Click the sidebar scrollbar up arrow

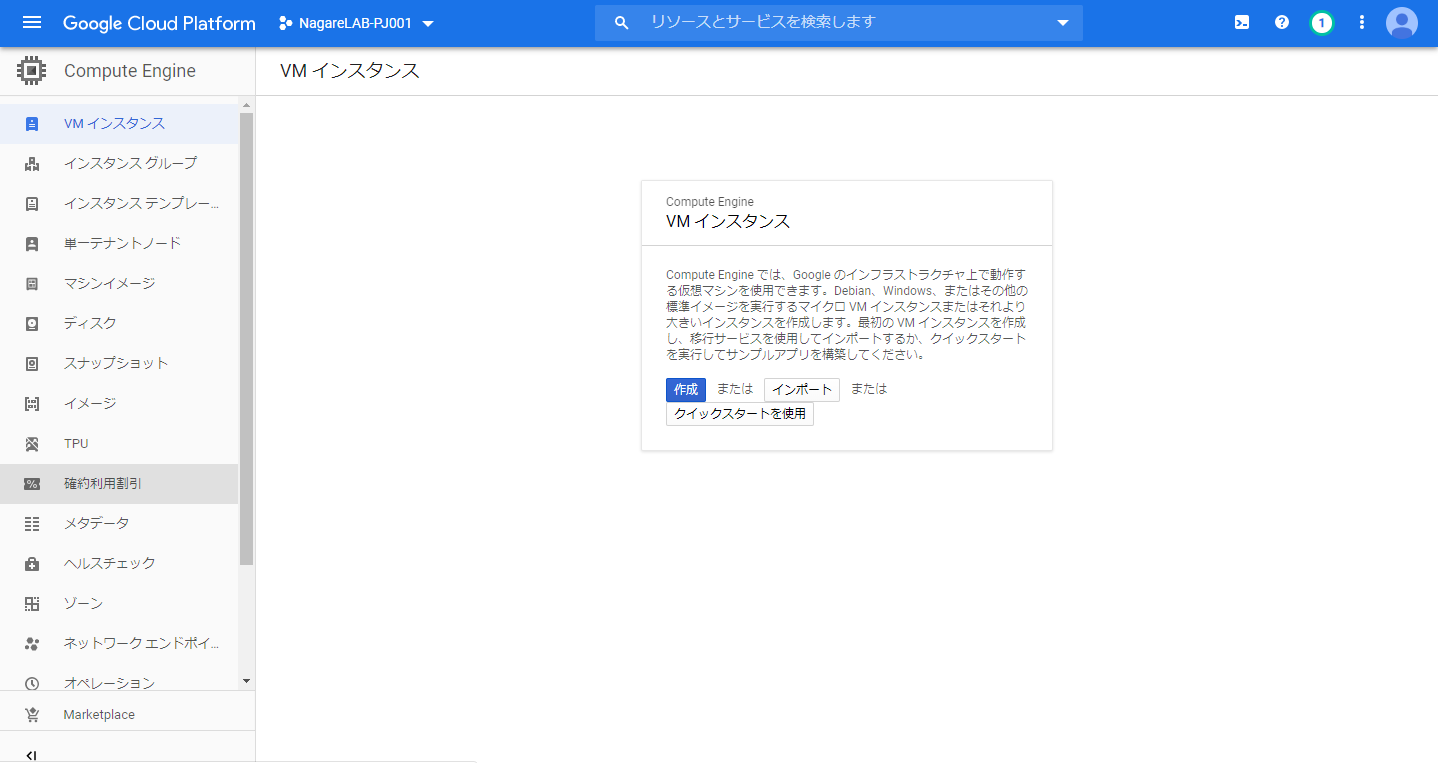[247, 105]
